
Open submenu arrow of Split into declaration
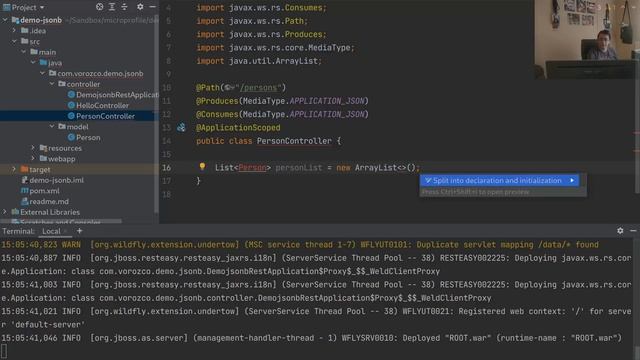(x=572, y=180)
